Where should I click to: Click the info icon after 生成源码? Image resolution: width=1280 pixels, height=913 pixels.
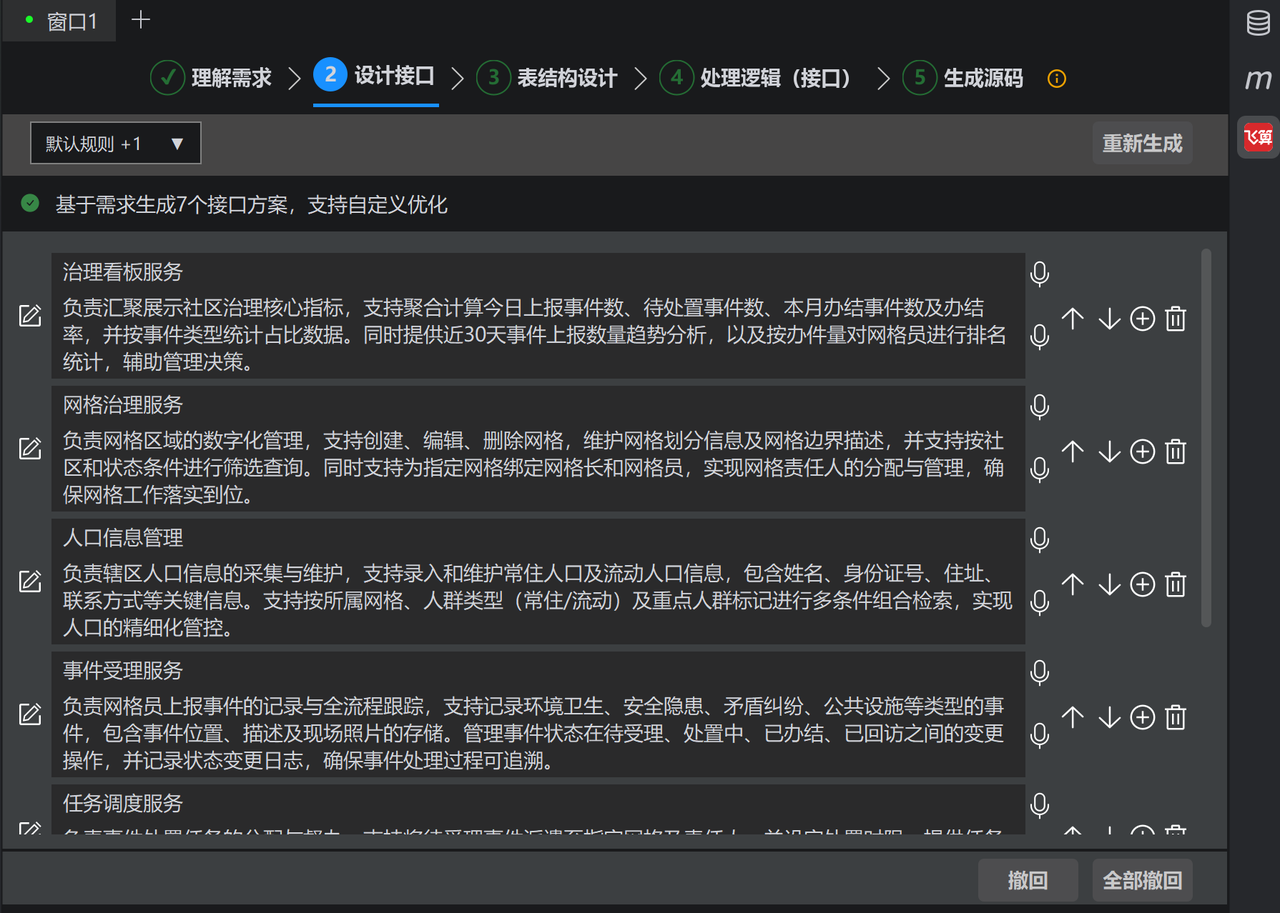(x=1057, y=78)
